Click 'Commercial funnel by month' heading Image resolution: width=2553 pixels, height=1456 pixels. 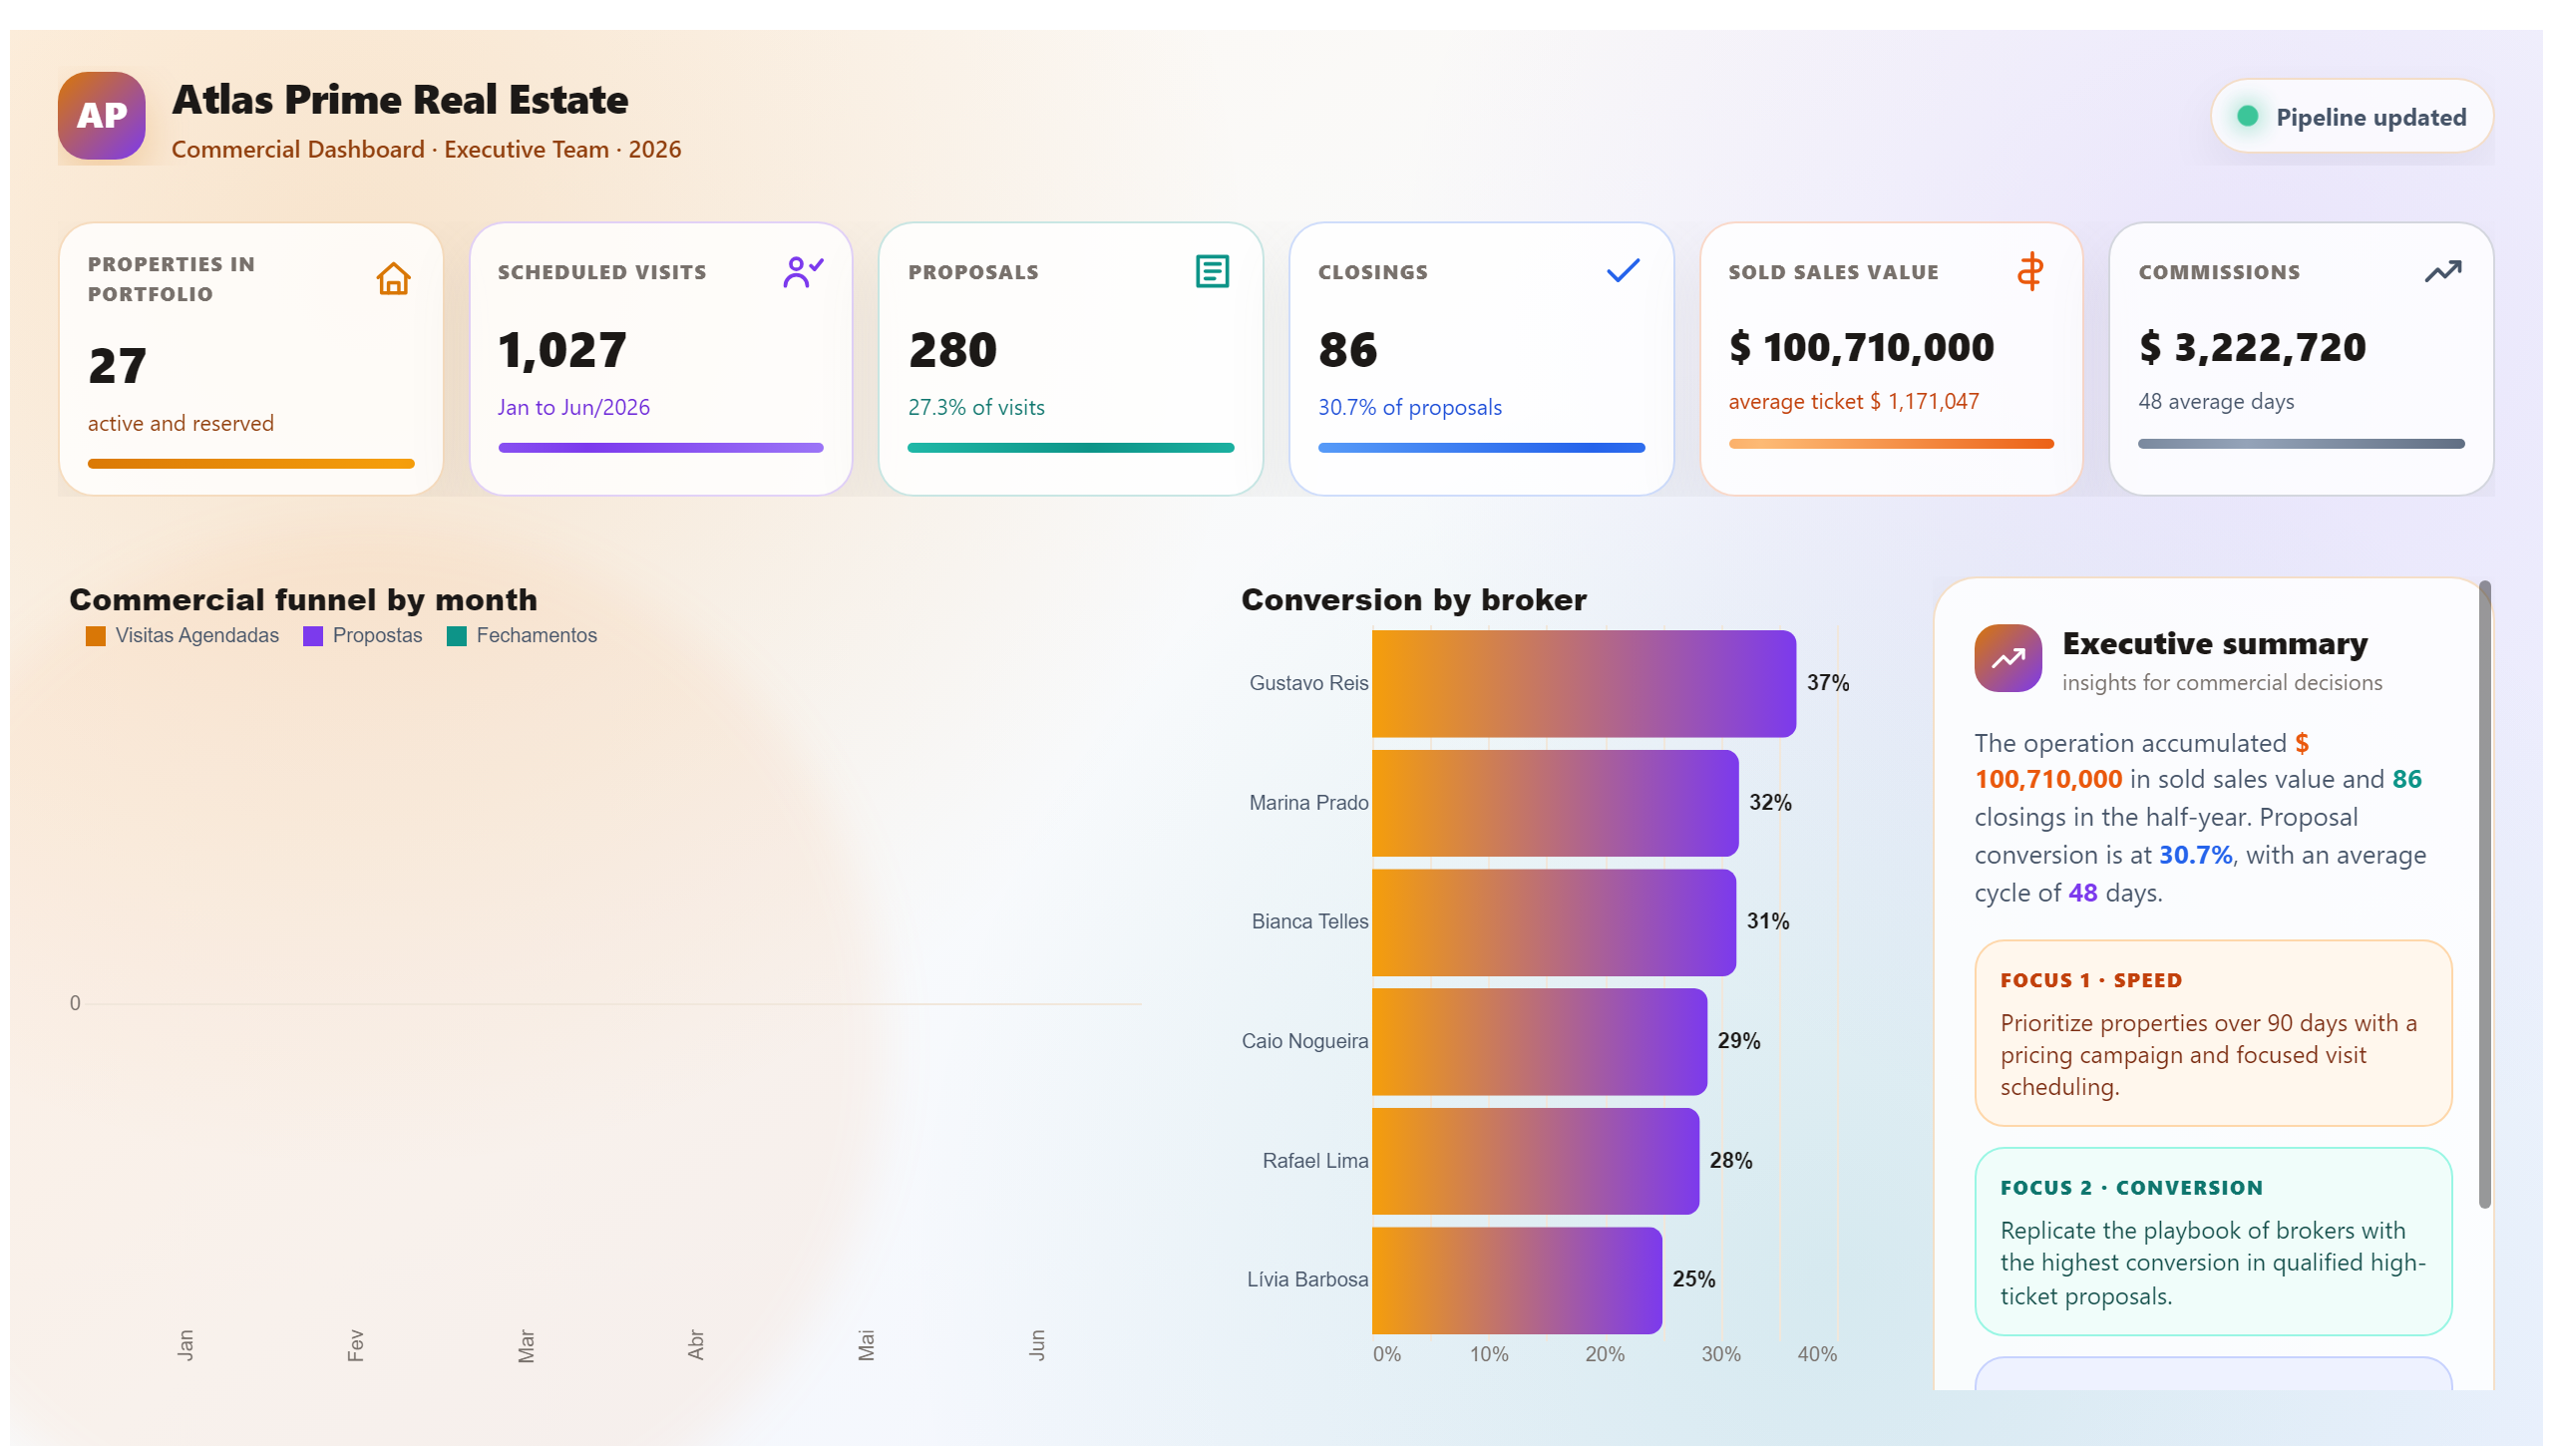point(303,600)
